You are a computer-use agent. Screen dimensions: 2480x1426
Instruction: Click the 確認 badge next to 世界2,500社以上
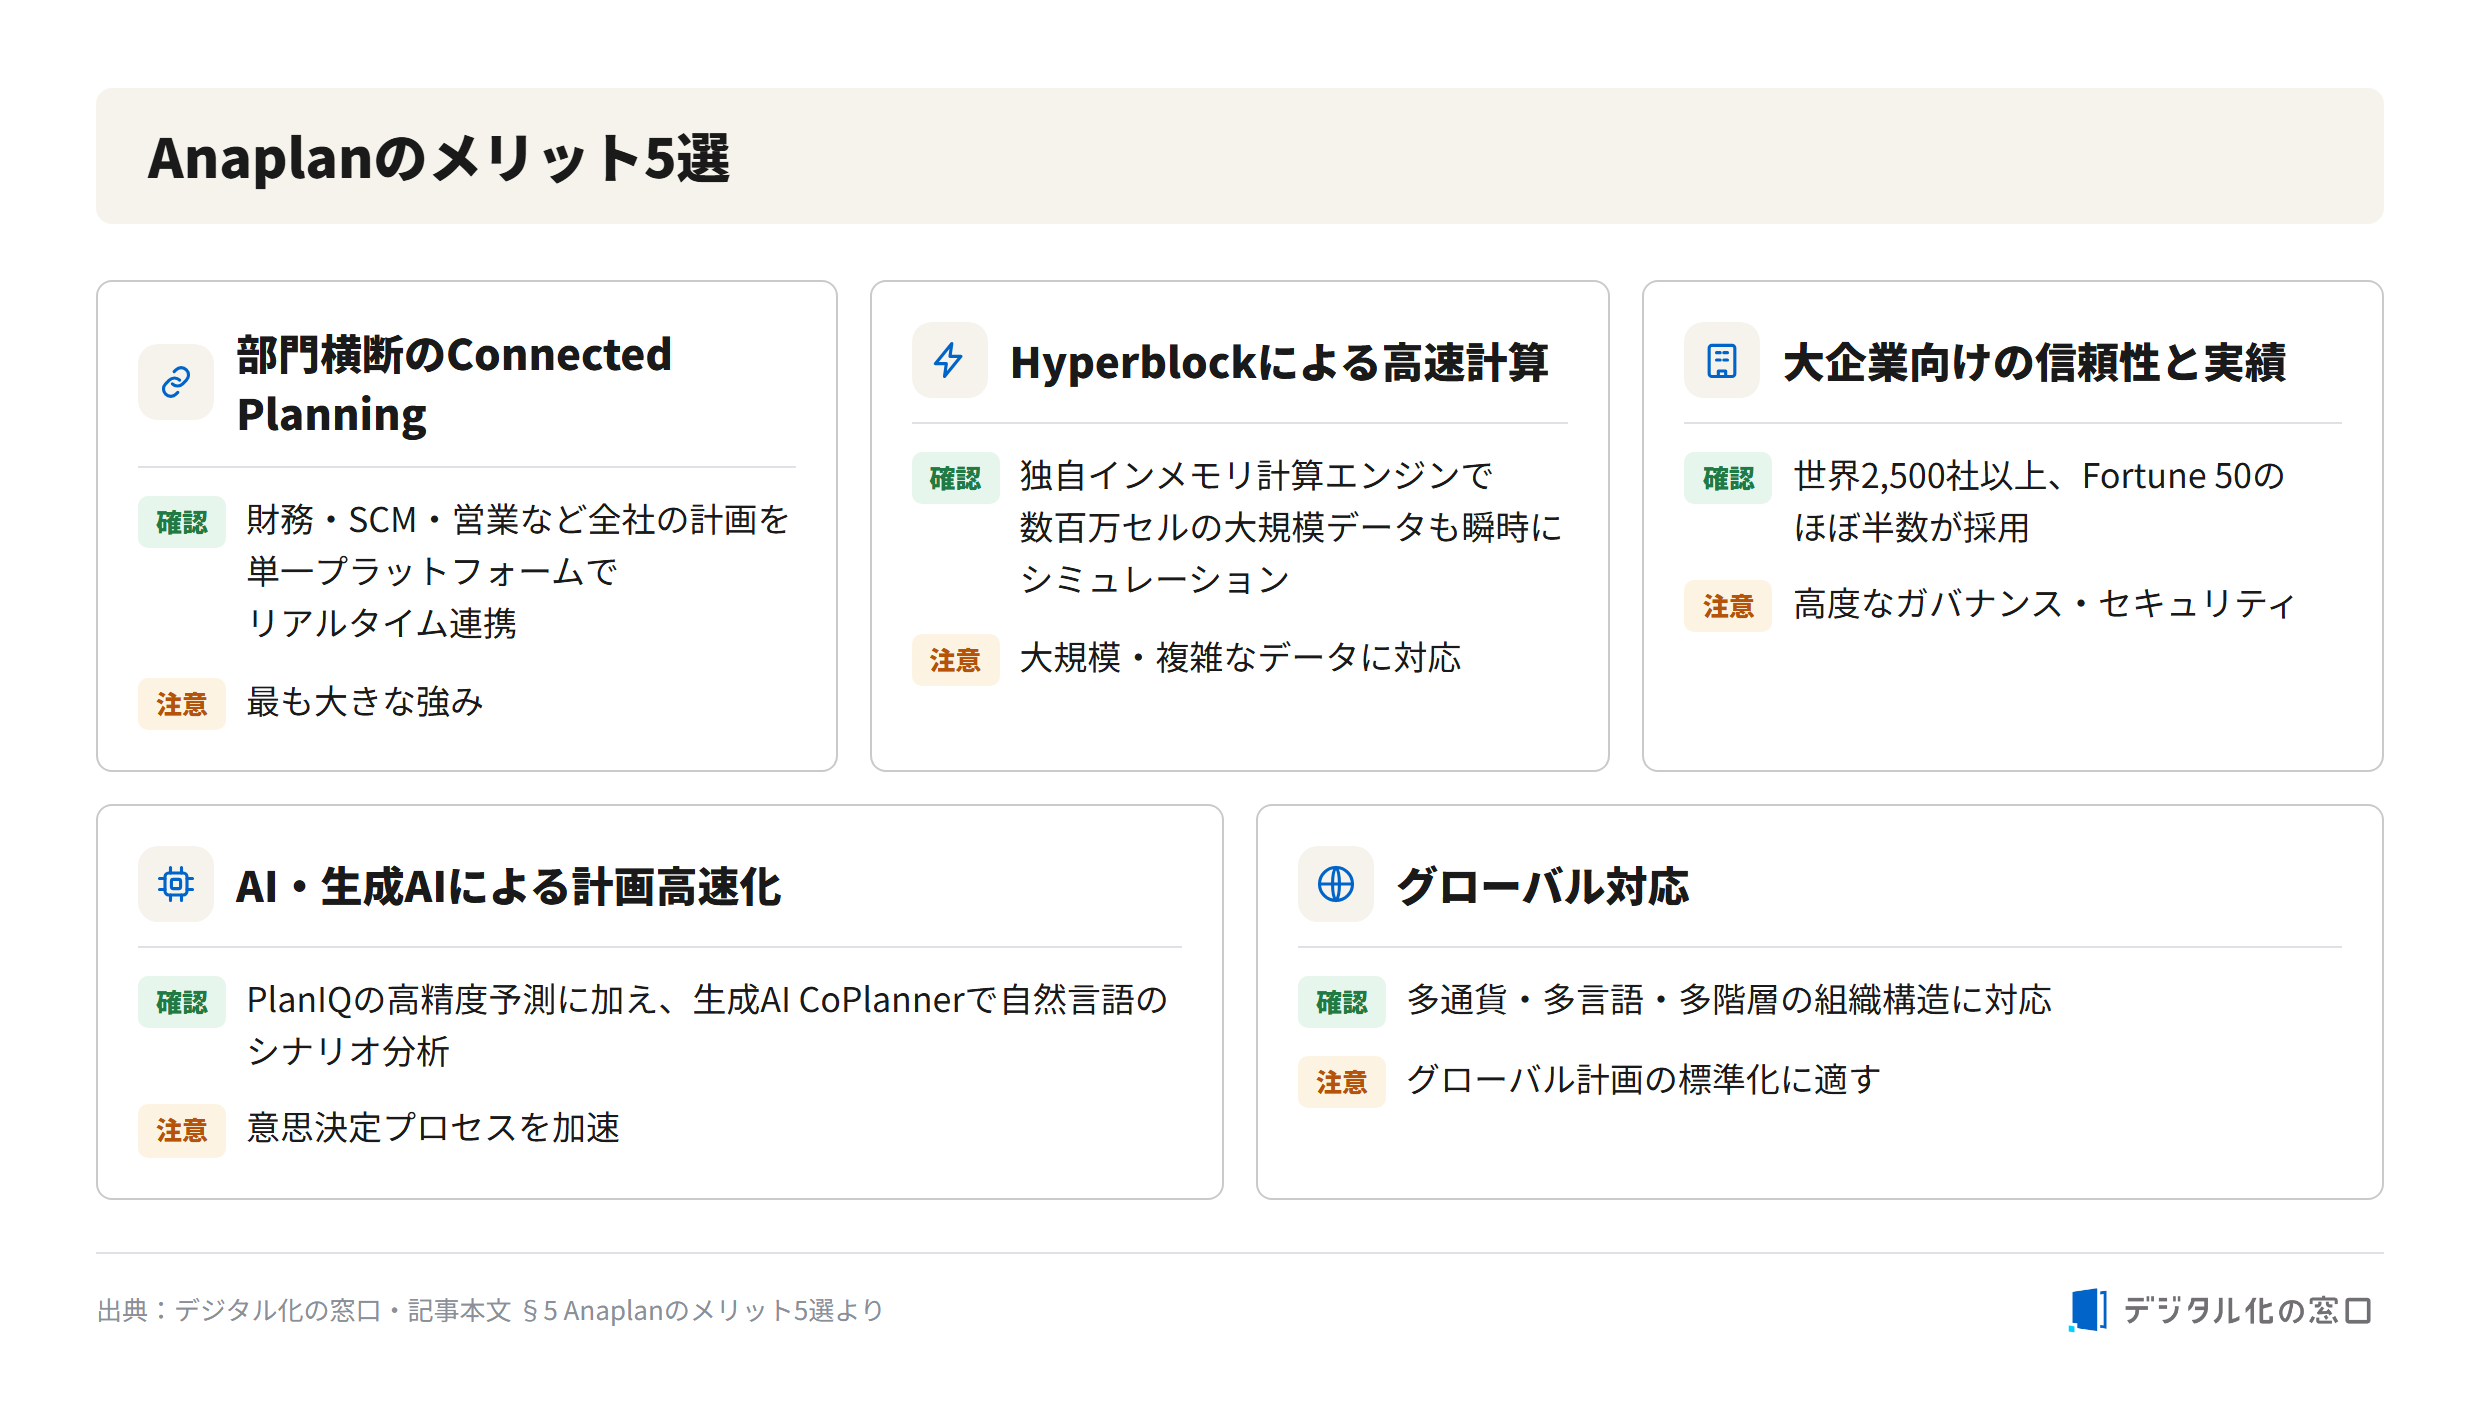pos(1727,478)
